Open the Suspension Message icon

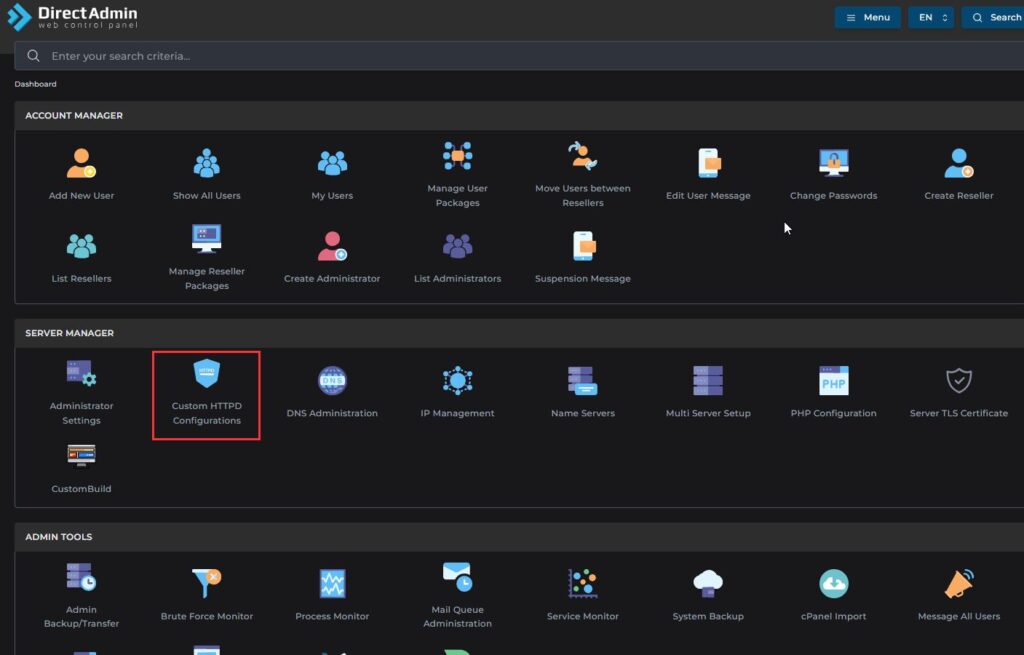point(583,246)
